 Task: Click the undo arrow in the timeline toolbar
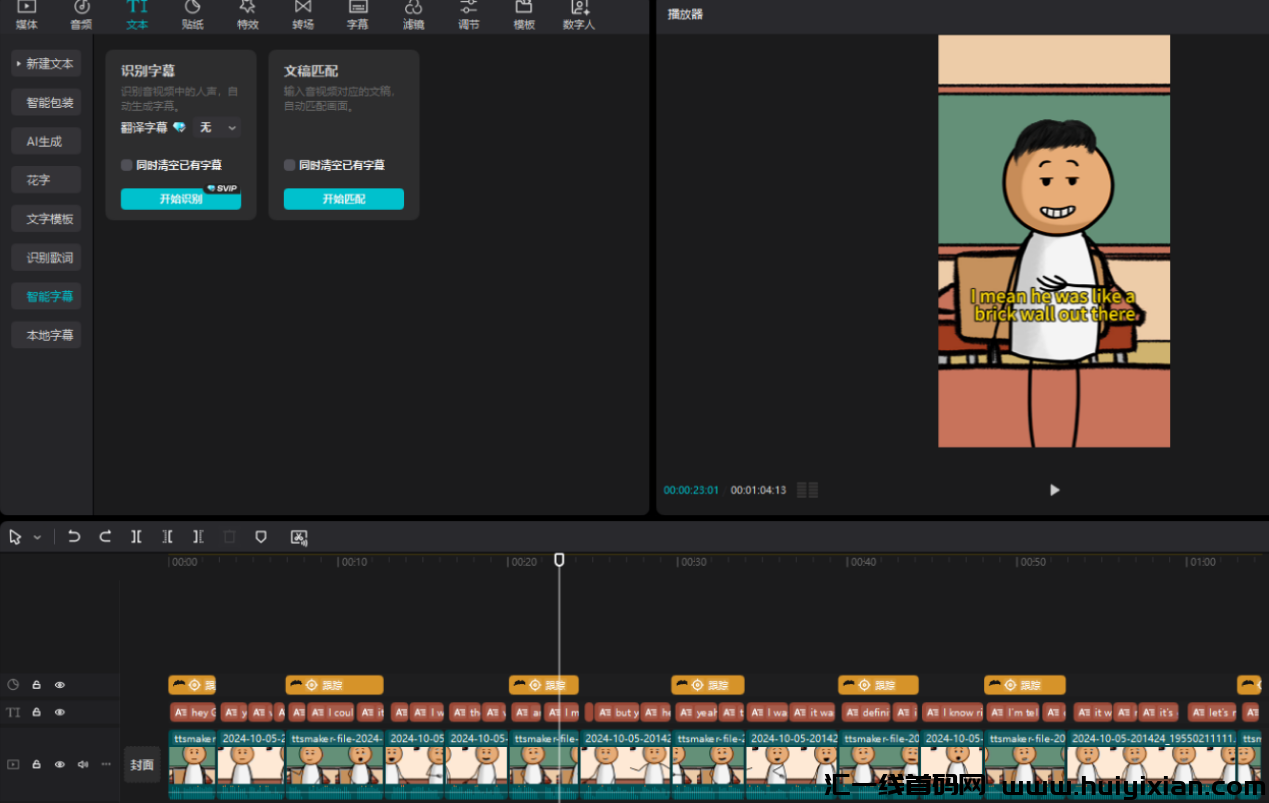click(x=74, y=537)
